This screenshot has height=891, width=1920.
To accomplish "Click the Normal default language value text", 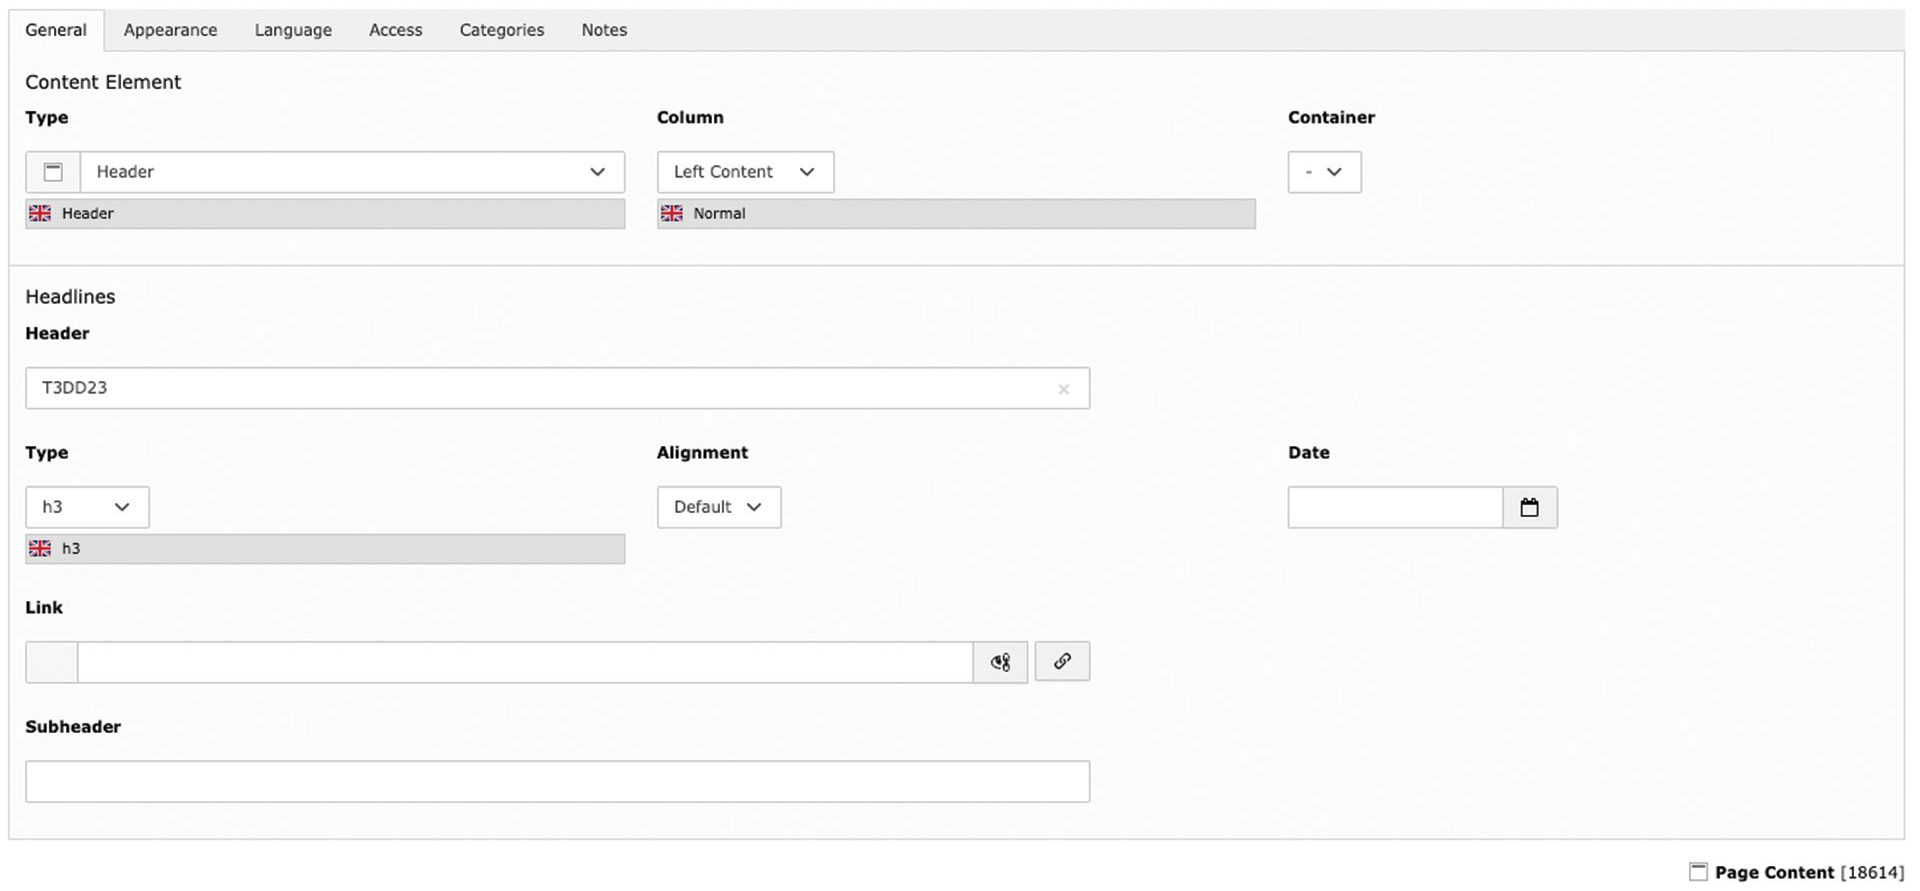I will click(x=719, y=213).
